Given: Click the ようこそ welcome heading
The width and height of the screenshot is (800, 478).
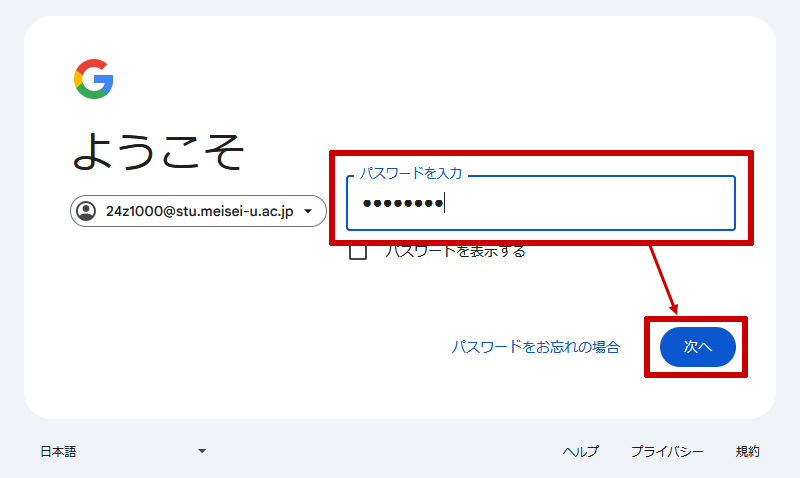Looking at the screenshot, I should (159, 151).
